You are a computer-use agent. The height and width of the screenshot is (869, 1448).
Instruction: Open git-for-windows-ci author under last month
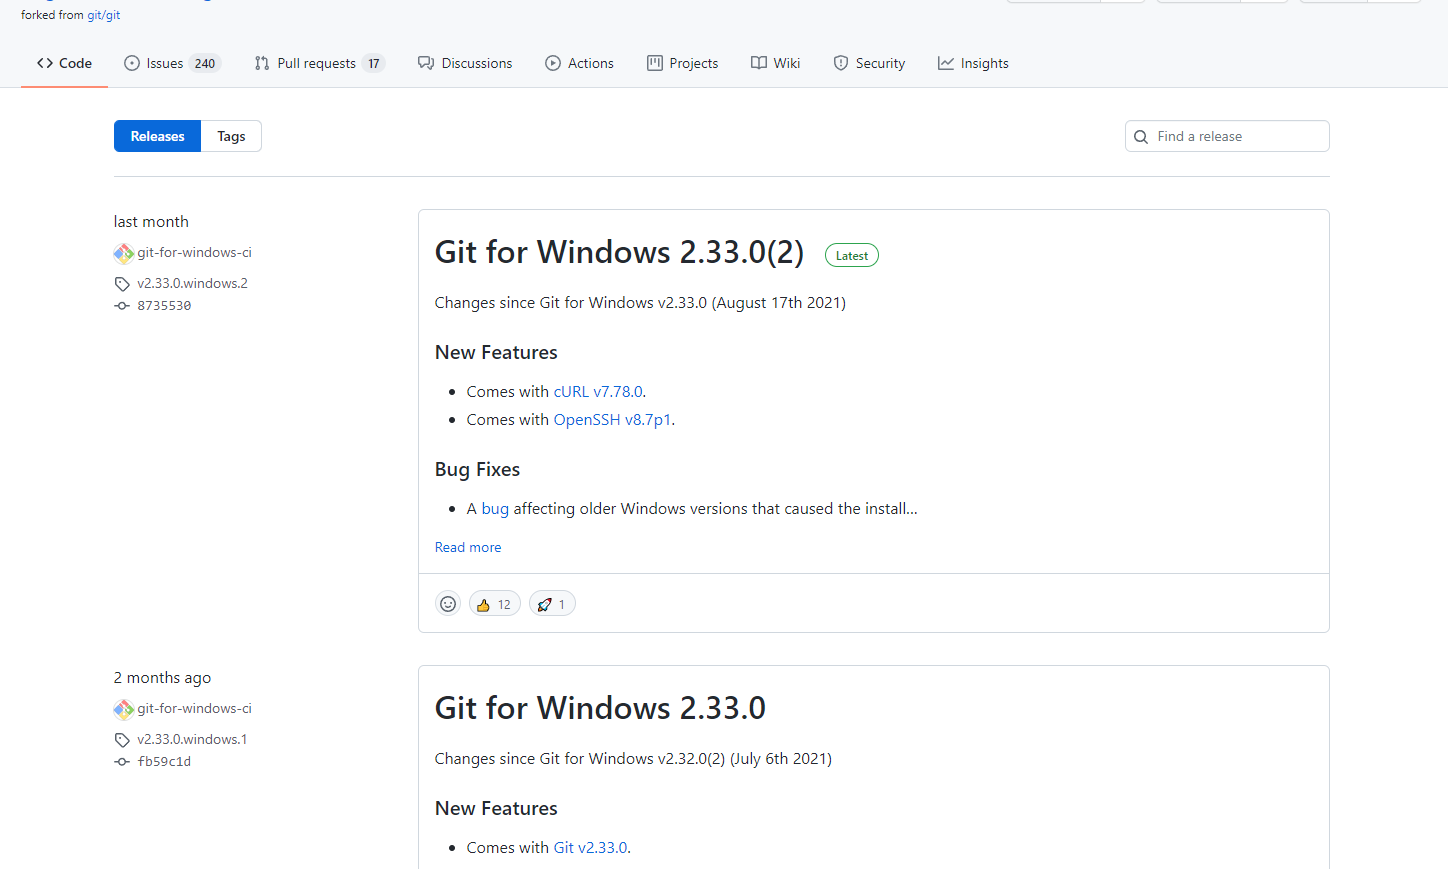[194, 252]
